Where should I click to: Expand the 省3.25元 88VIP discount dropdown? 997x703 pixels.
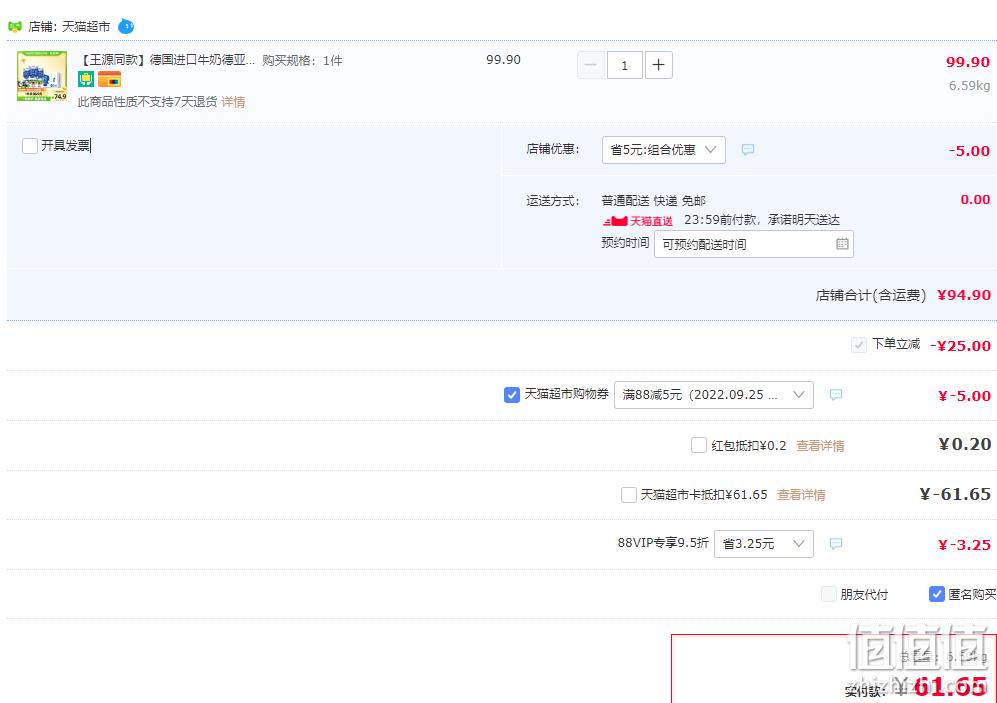point(764,544)
